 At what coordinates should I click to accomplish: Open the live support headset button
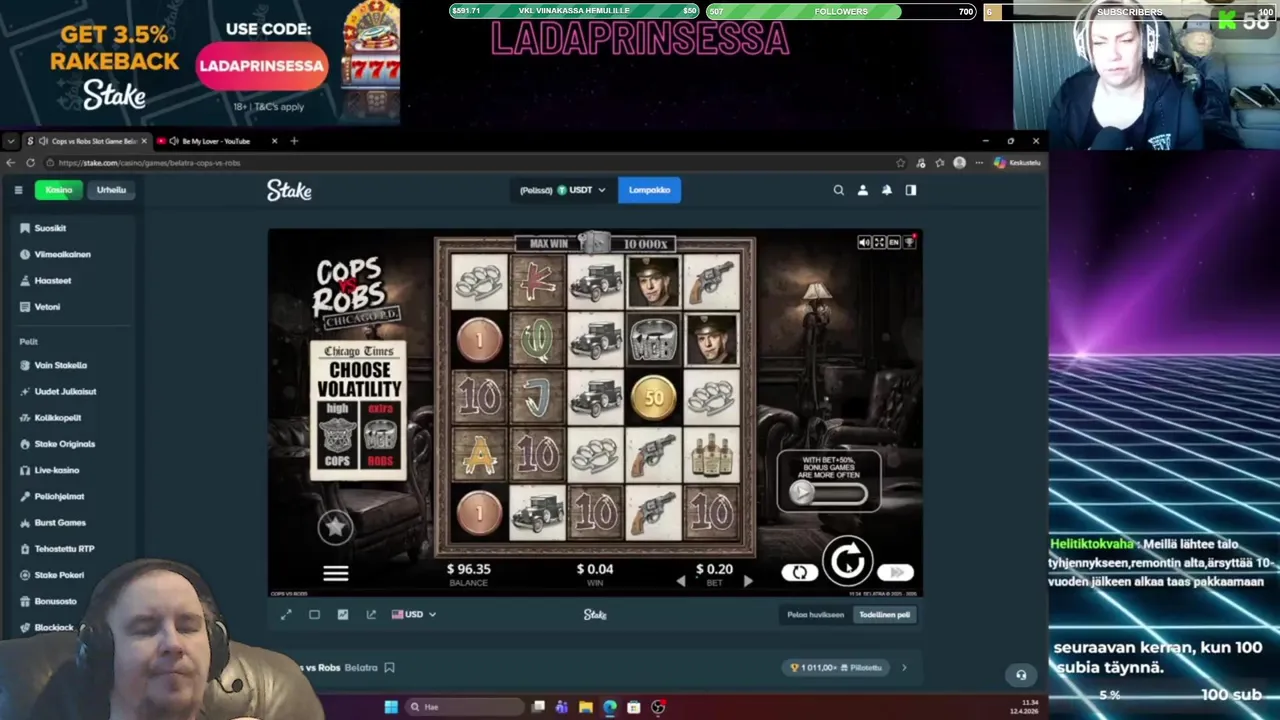(x=1021, y=675)
